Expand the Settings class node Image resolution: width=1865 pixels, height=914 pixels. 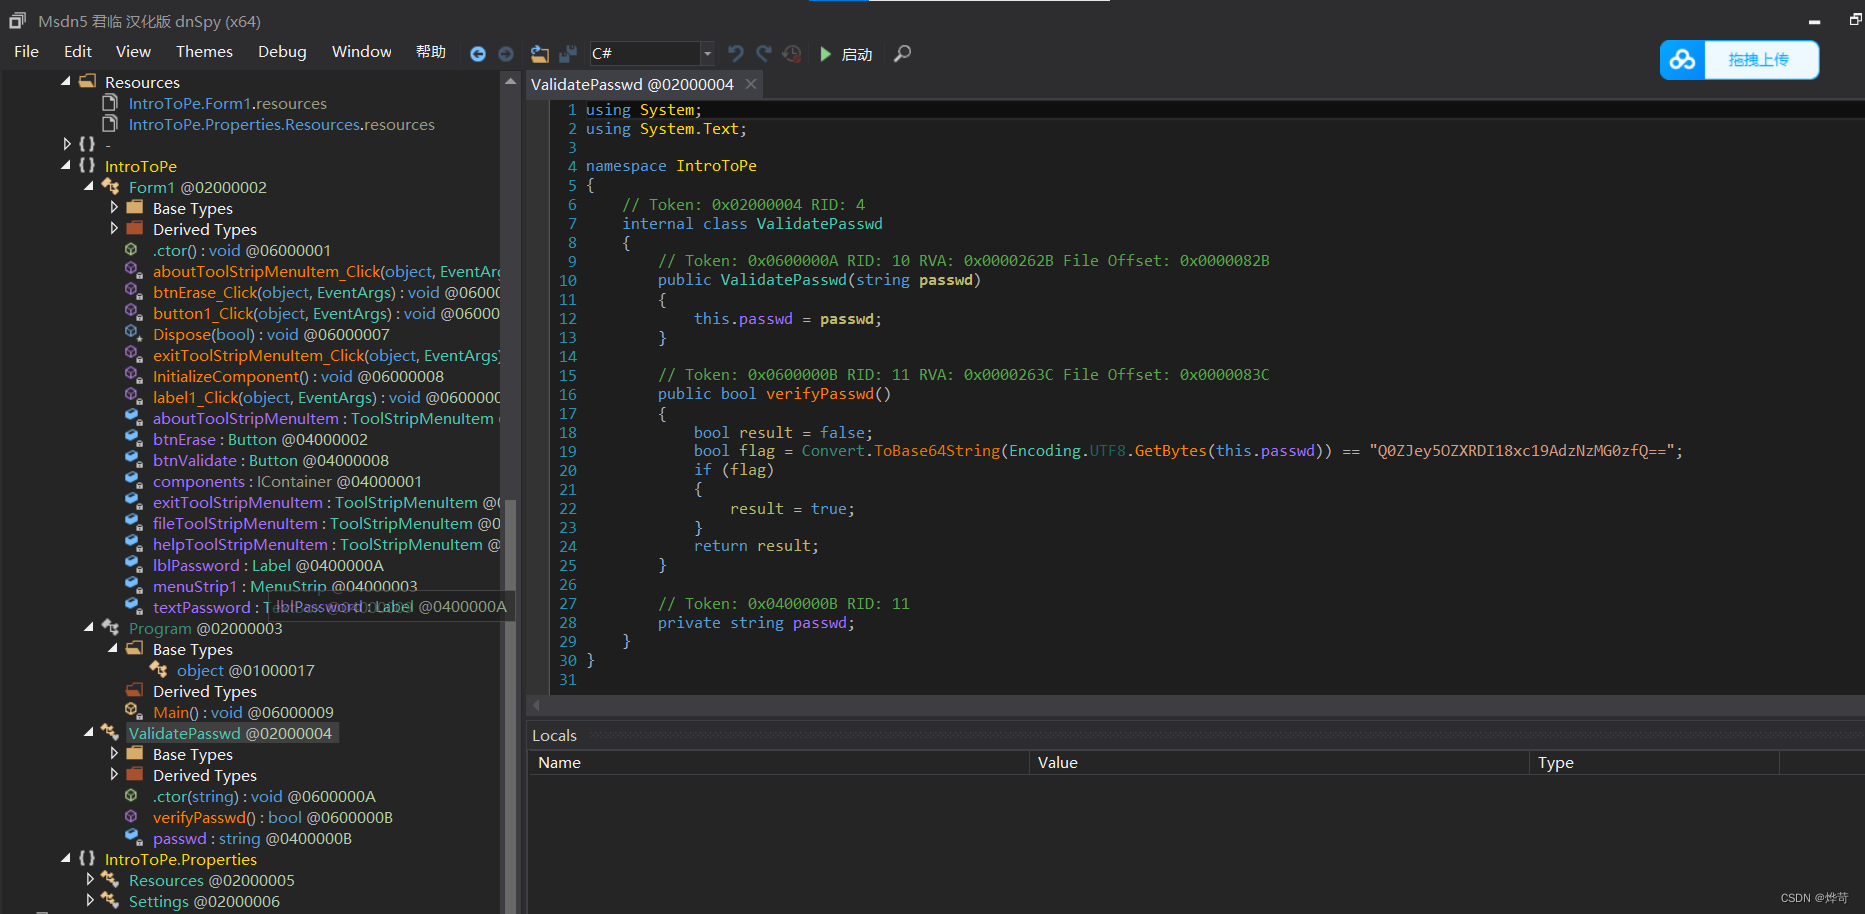tap(90, 901)
